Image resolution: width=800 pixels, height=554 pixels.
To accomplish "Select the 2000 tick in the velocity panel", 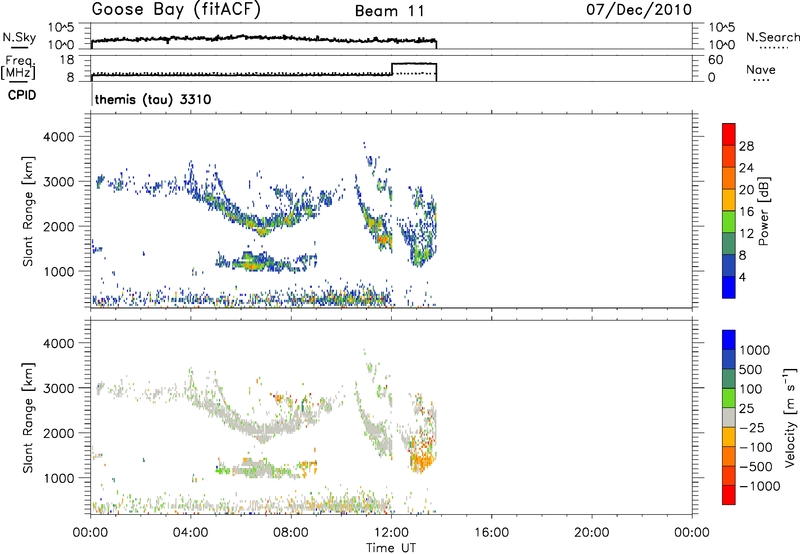I will pyautogui.click(x=61, y=433).
